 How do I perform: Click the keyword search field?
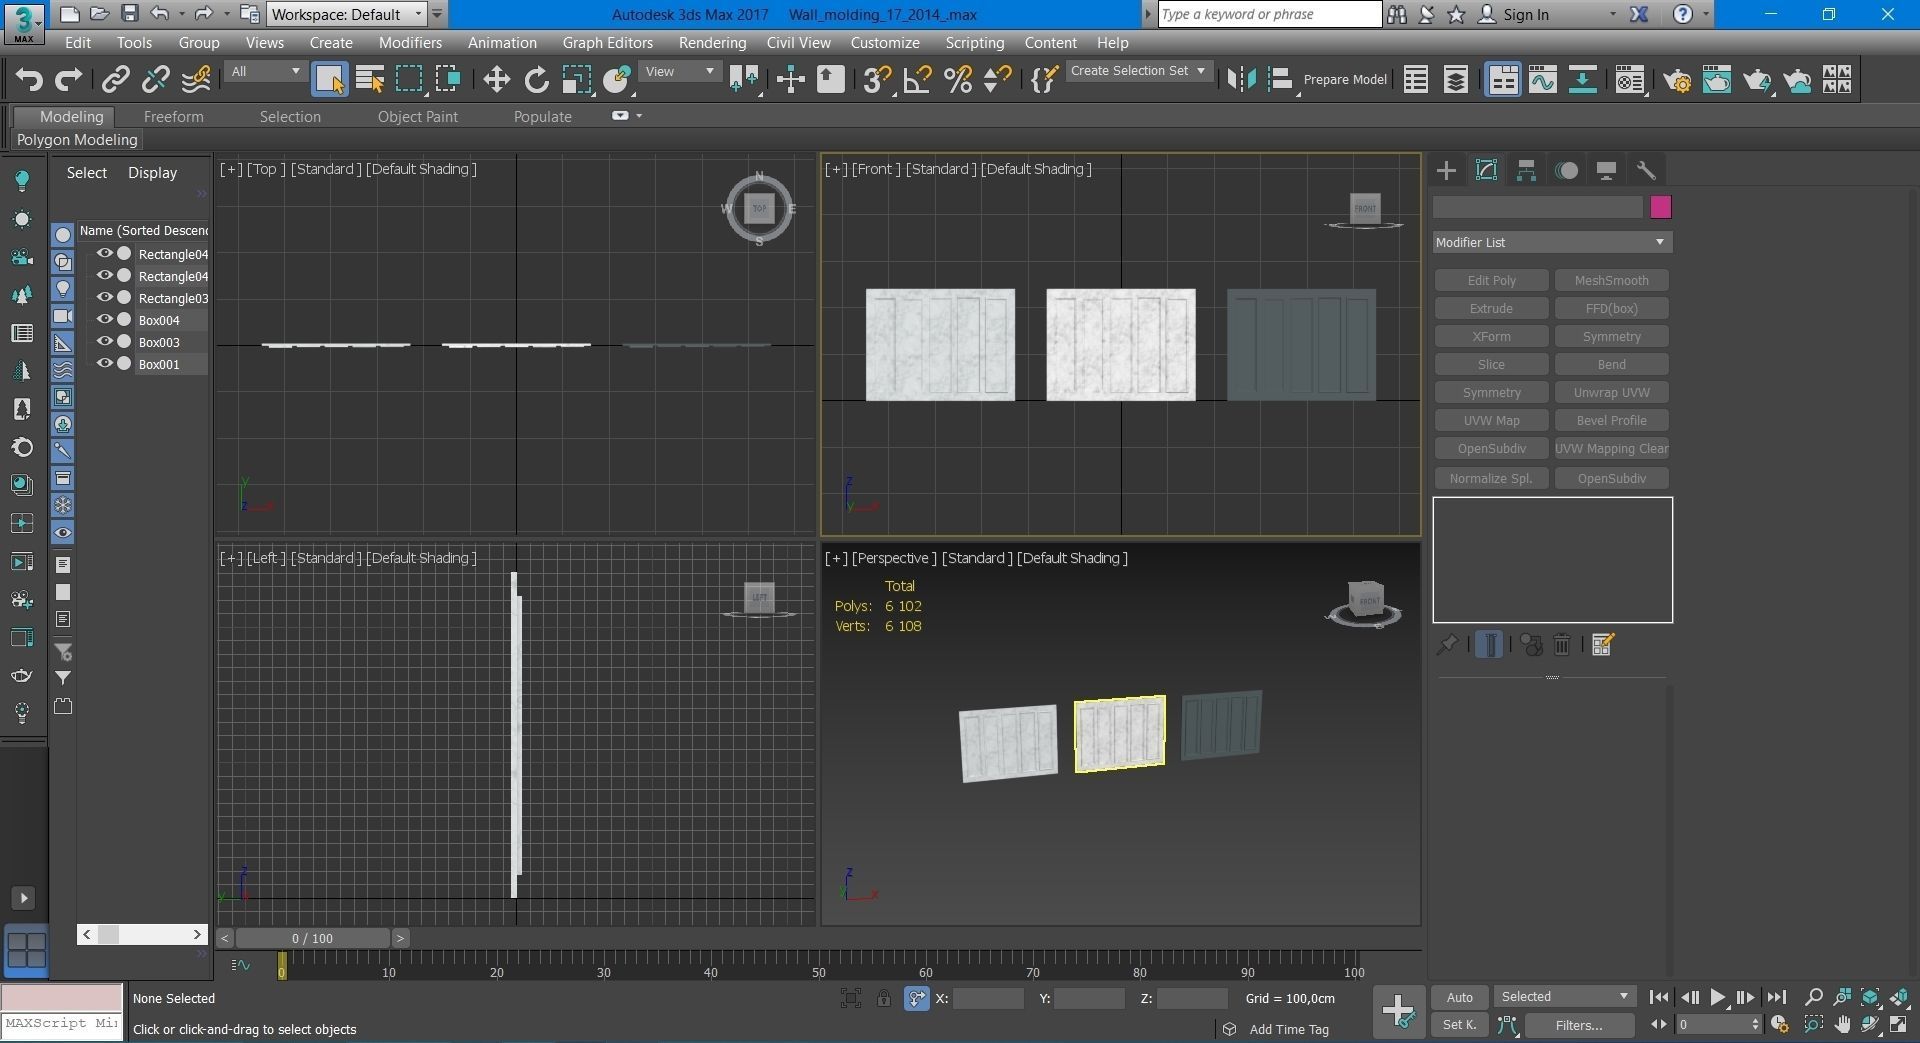click(x=1269, y=14)
